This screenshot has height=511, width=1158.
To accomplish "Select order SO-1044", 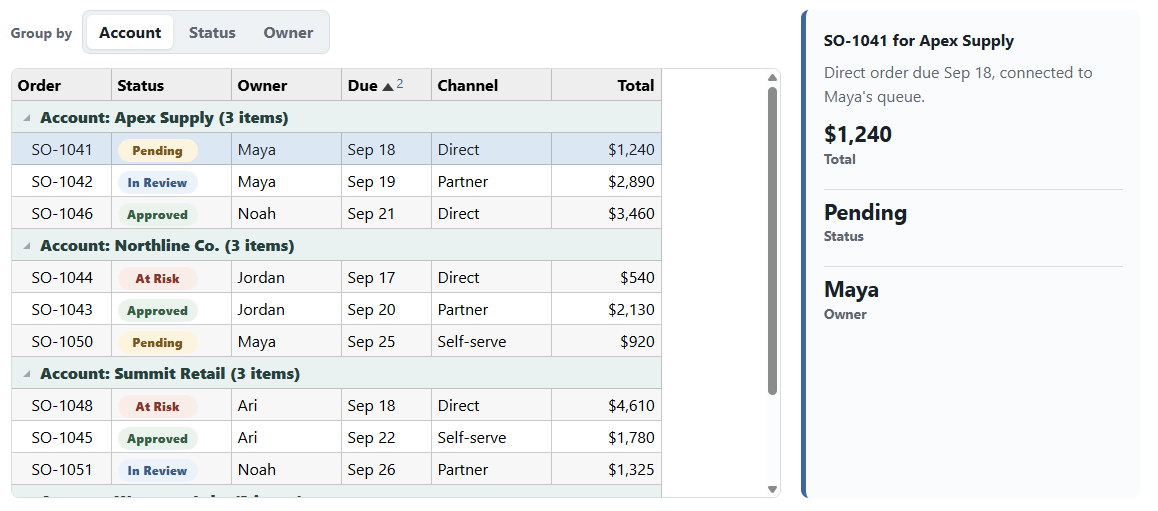I will 336,278.
